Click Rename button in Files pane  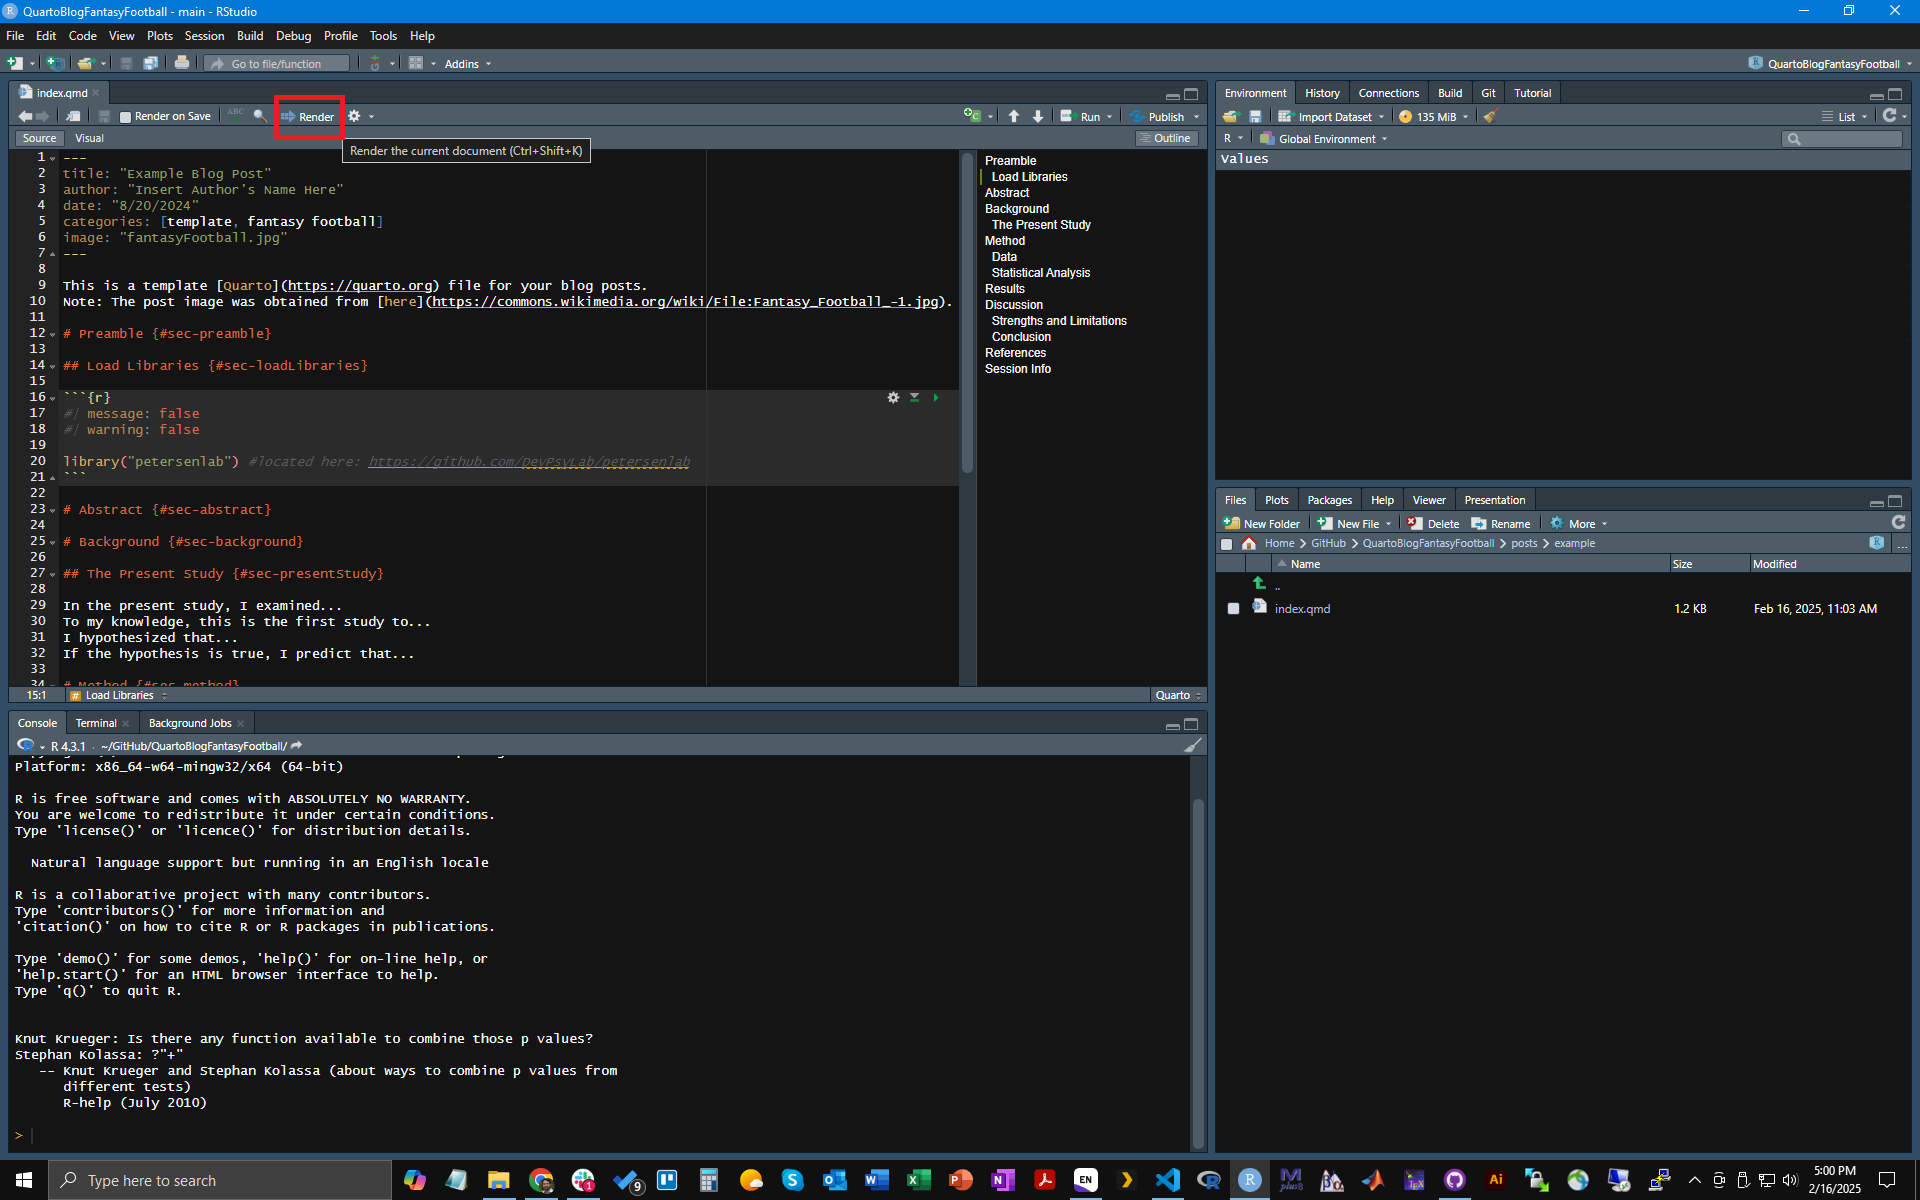click(x=1501, y=523)
